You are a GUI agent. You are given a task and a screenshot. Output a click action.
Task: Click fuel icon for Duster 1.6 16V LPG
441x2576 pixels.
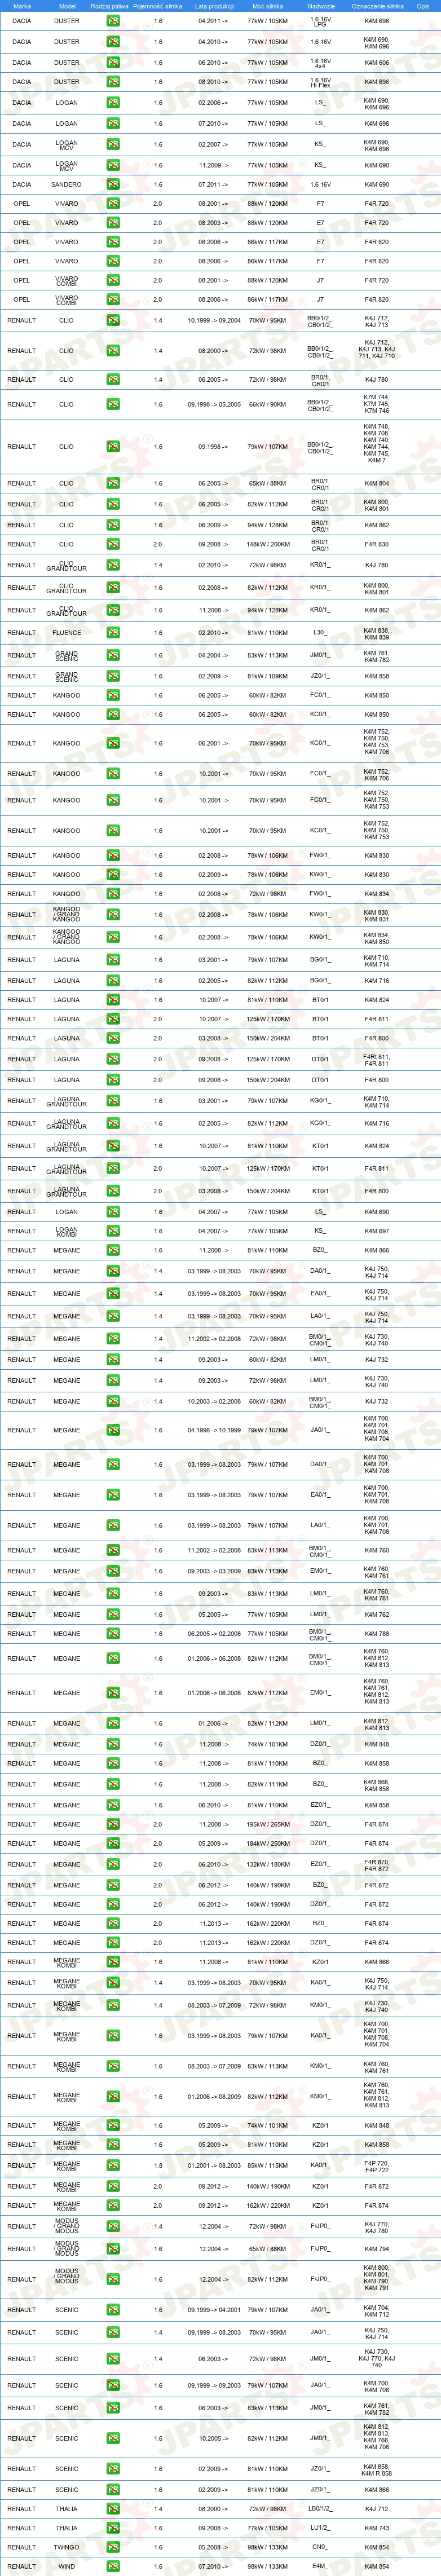click(113, 21)
